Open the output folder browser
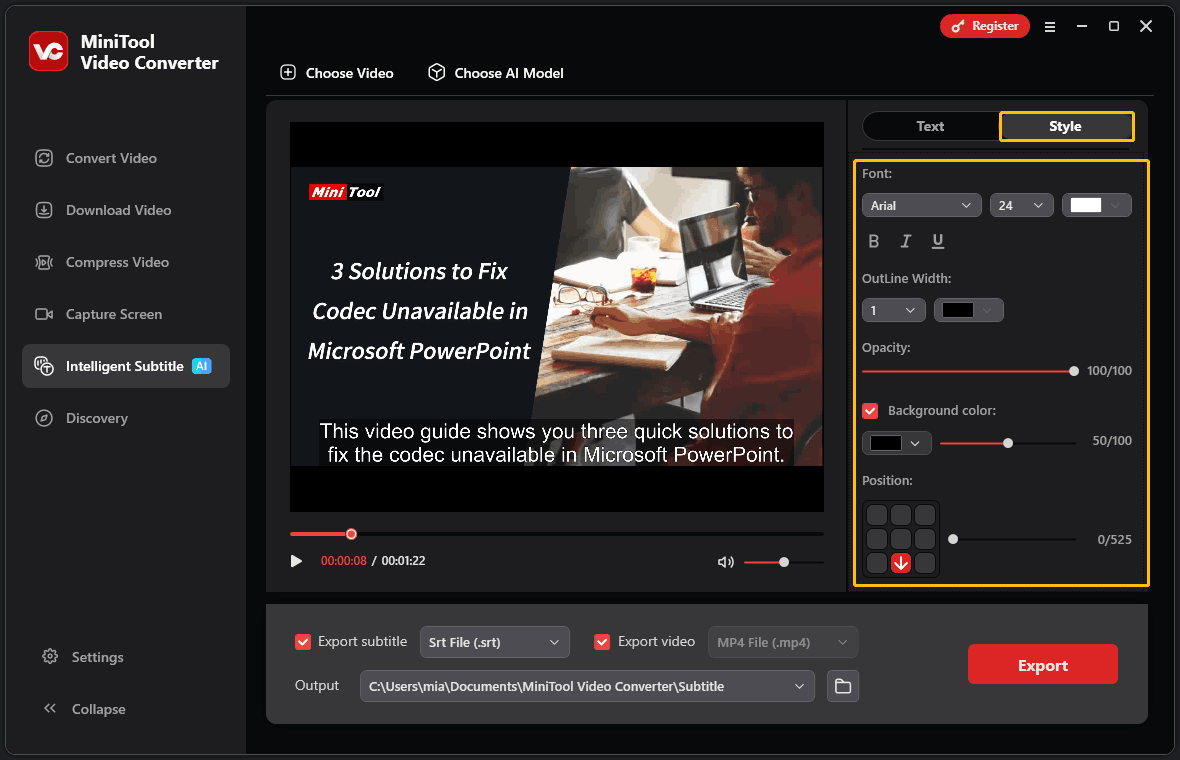 click(x=842, y=686)
